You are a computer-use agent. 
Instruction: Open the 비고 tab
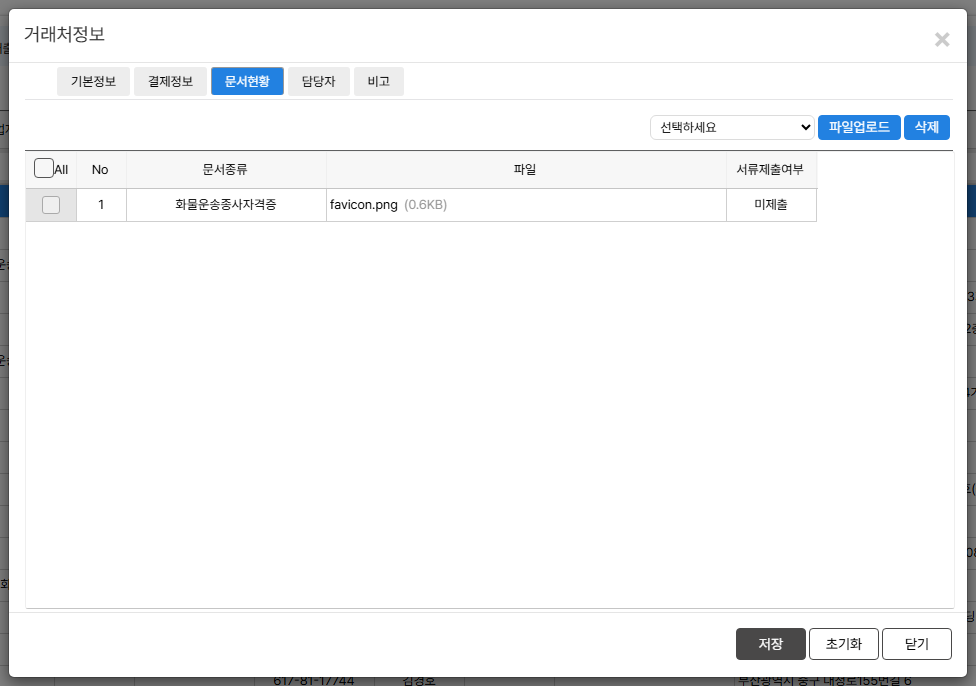point(378,82)
